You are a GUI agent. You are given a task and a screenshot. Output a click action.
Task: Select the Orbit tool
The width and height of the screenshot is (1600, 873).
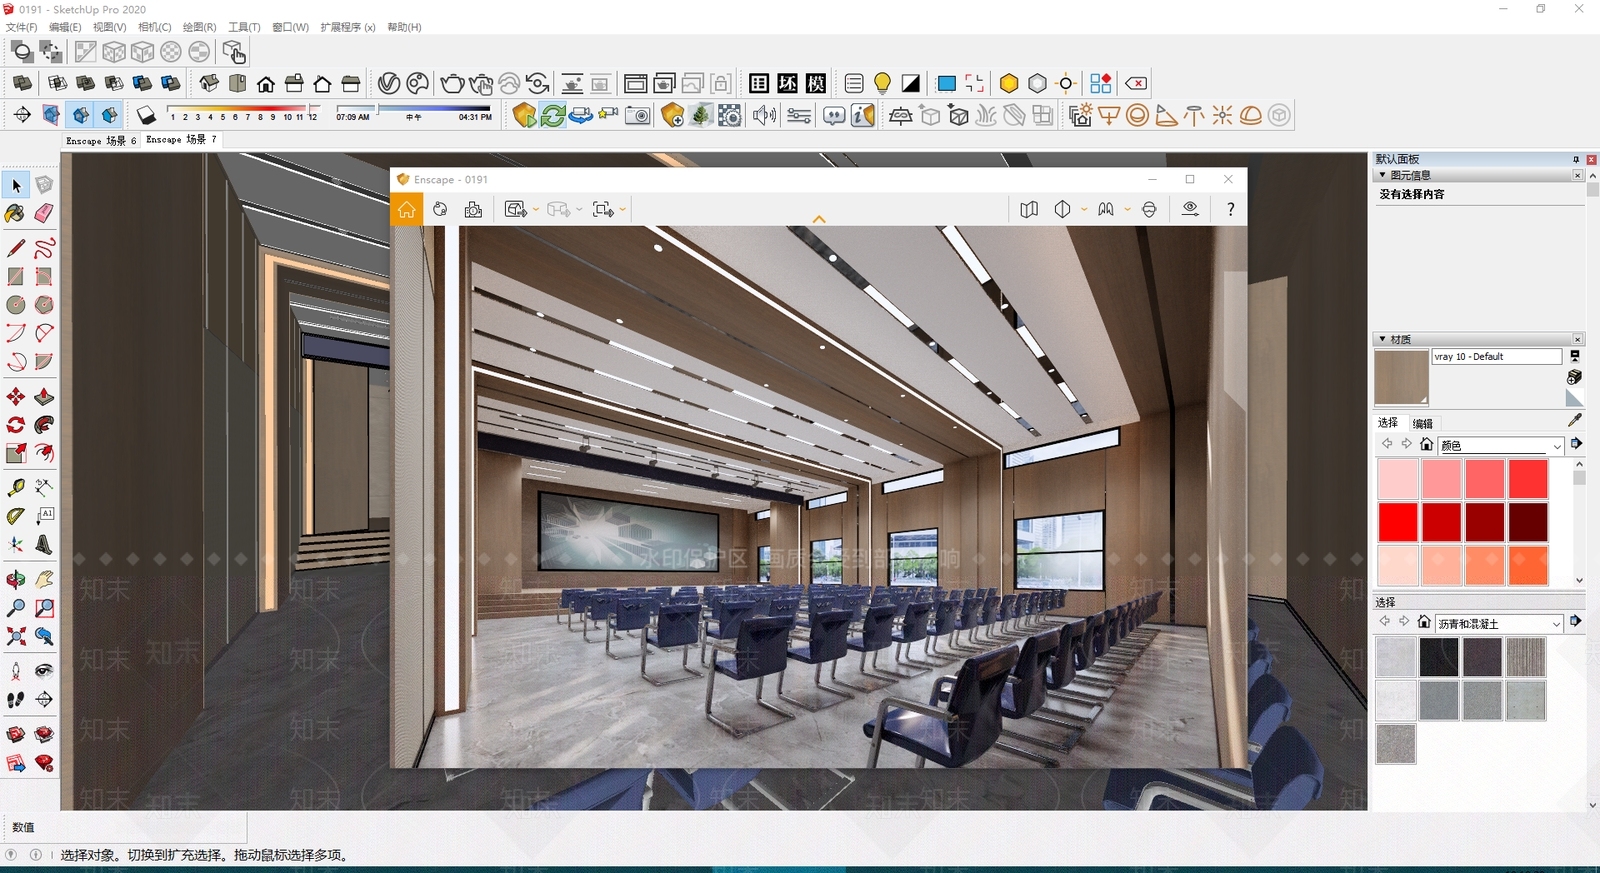(15, 579)
